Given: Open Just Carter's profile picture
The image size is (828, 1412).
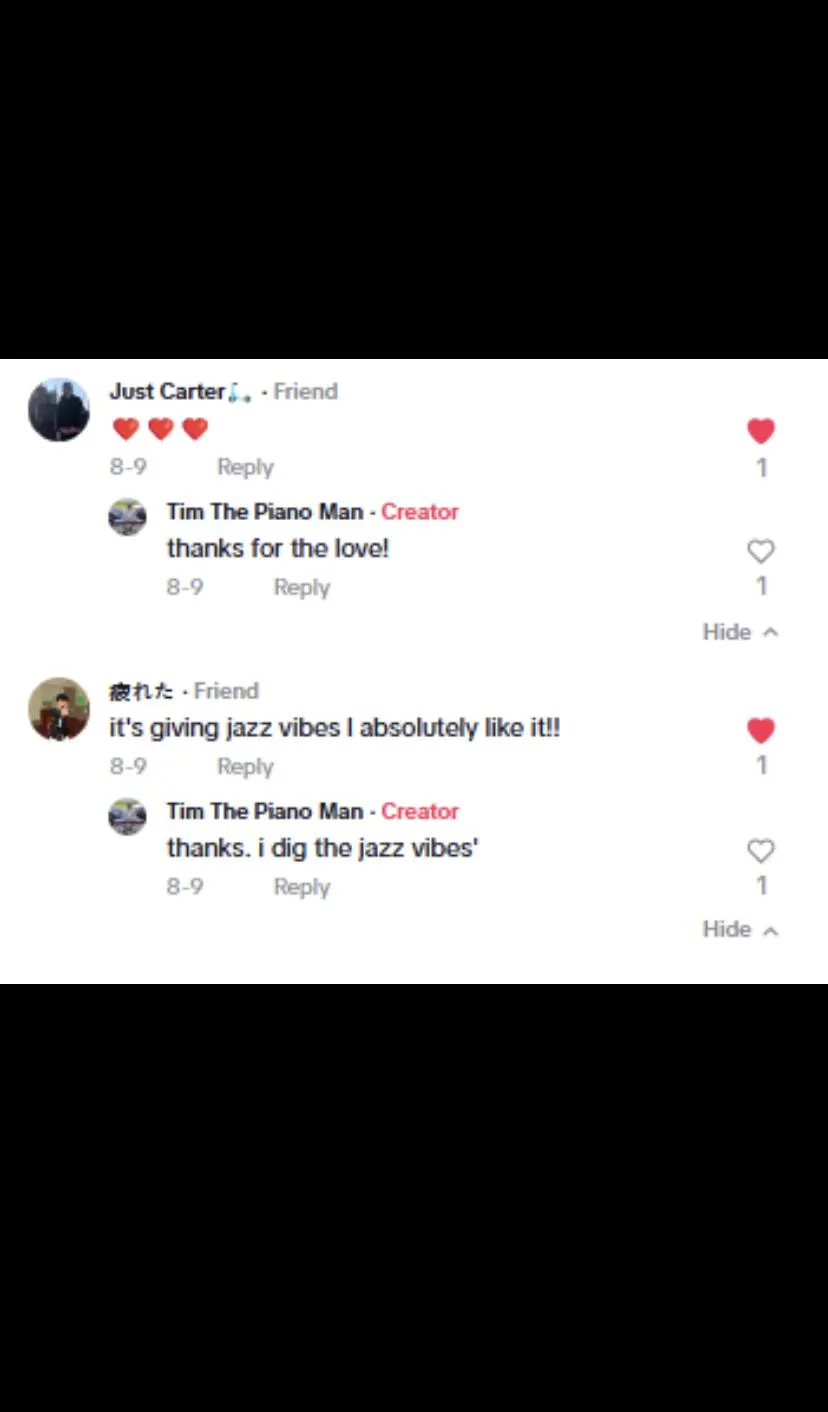Looking at the screenshot, I should 59,410.
